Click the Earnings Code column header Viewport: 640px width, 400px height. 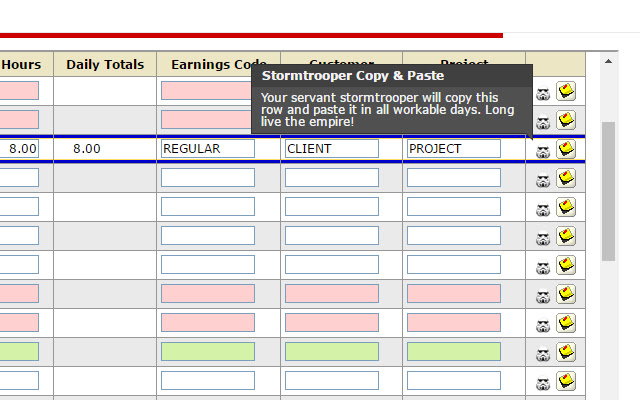[219, 64]
